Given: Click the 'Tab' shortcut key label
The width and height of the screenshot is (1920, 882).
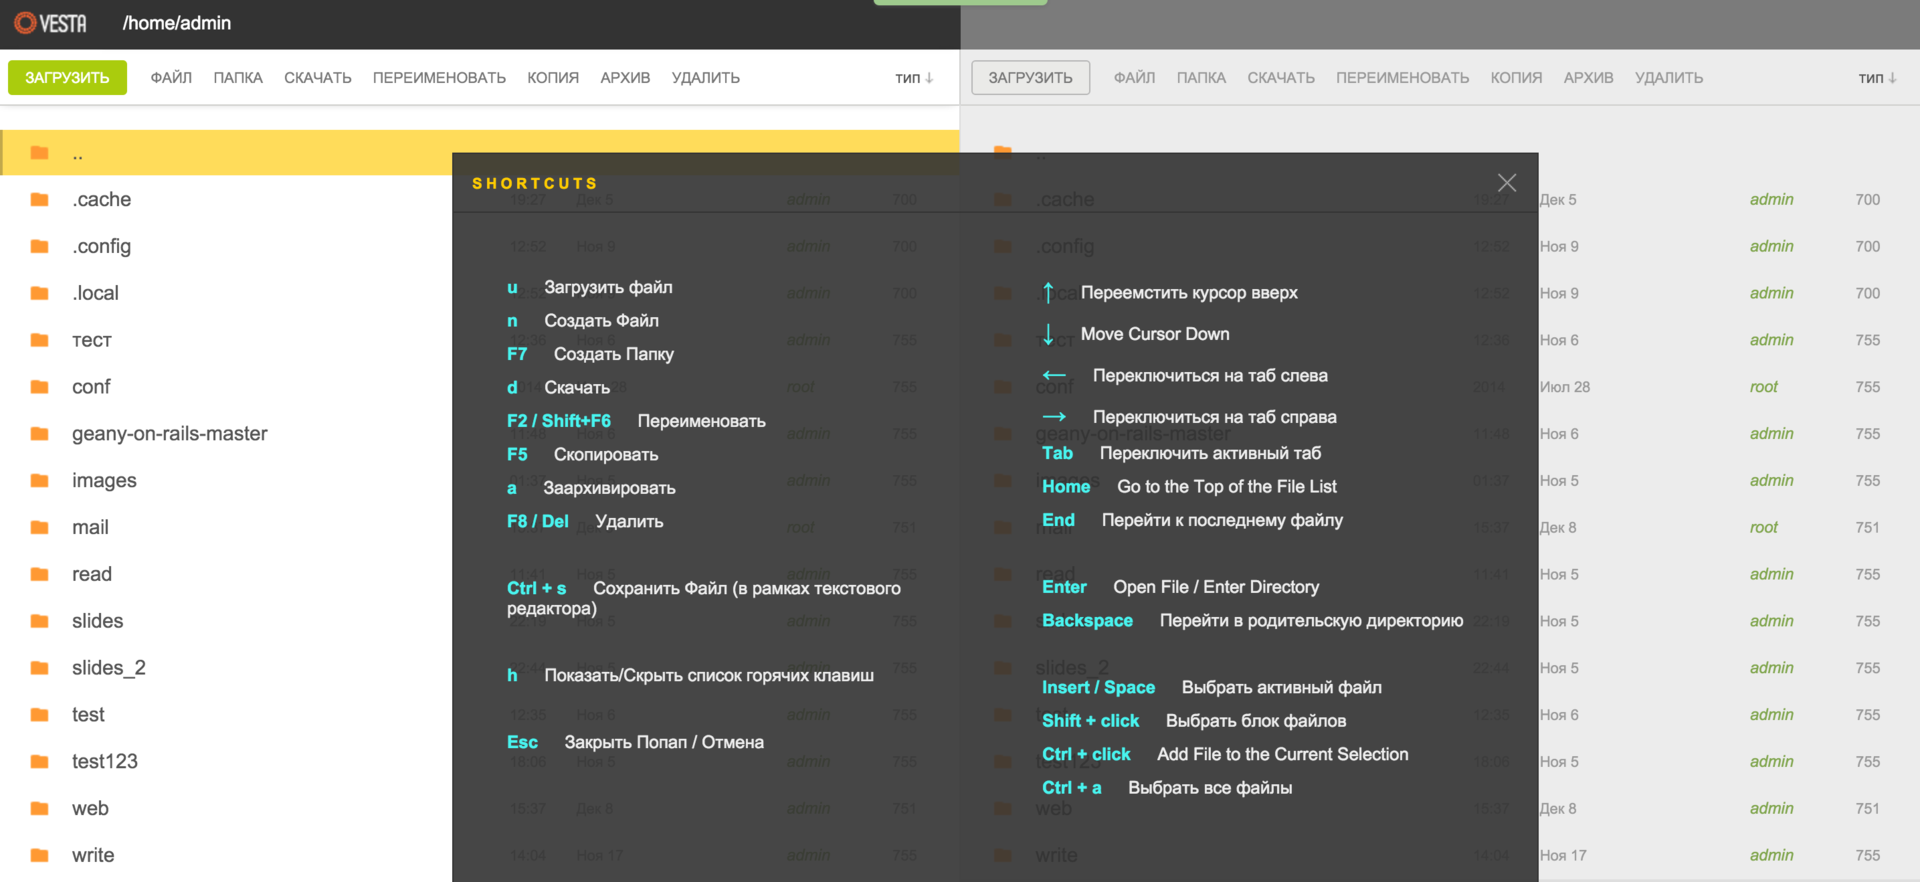Looking at the screenshot, I should (1057, 453).
